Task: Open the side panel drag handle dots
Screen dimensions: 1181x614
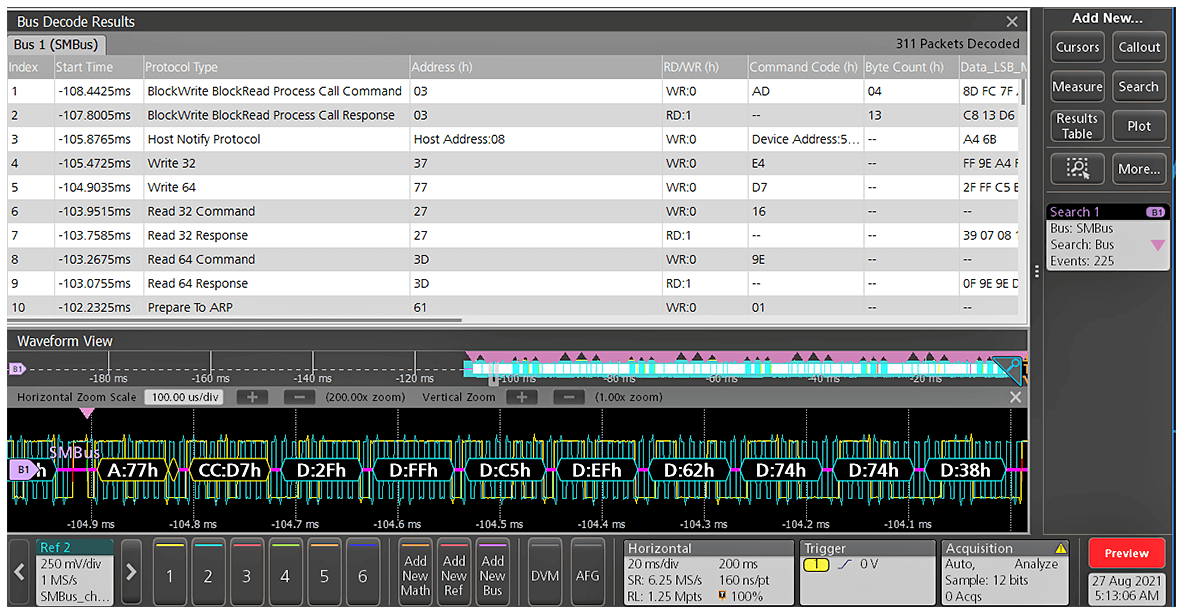Action: (1037, 271)
